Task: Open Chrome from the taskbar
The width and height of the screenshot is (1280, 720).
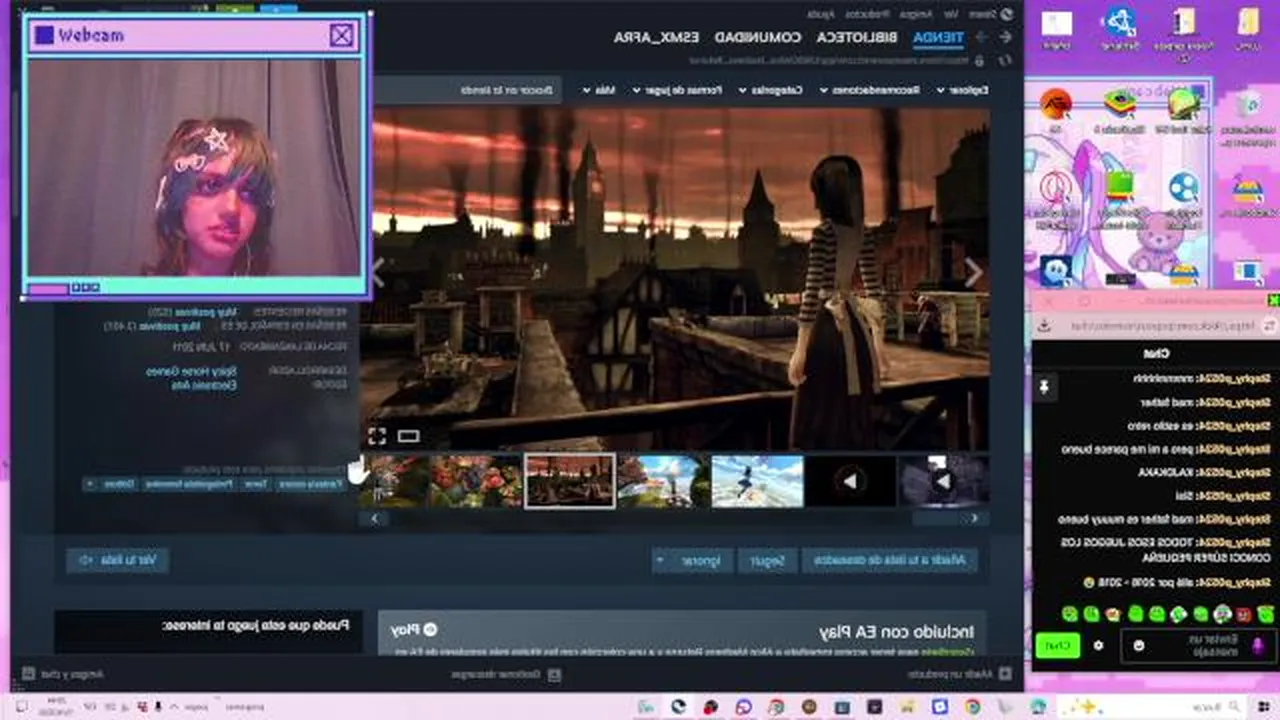Action: click(973, 707)
